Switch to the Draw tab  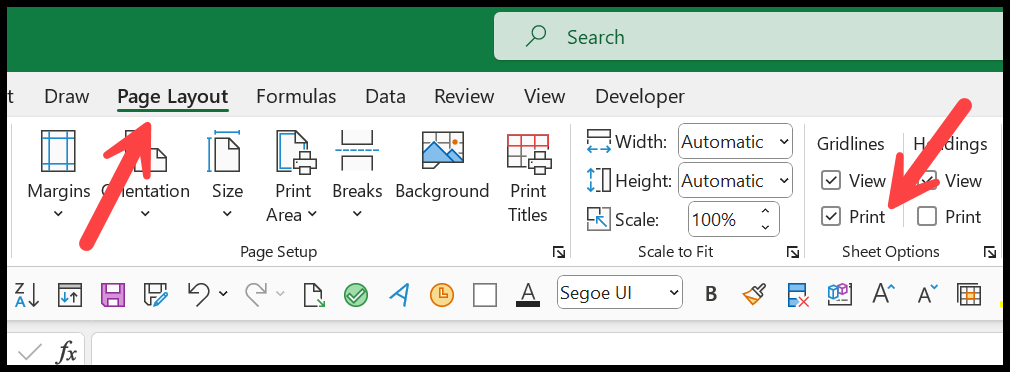(x=67, y=97)
